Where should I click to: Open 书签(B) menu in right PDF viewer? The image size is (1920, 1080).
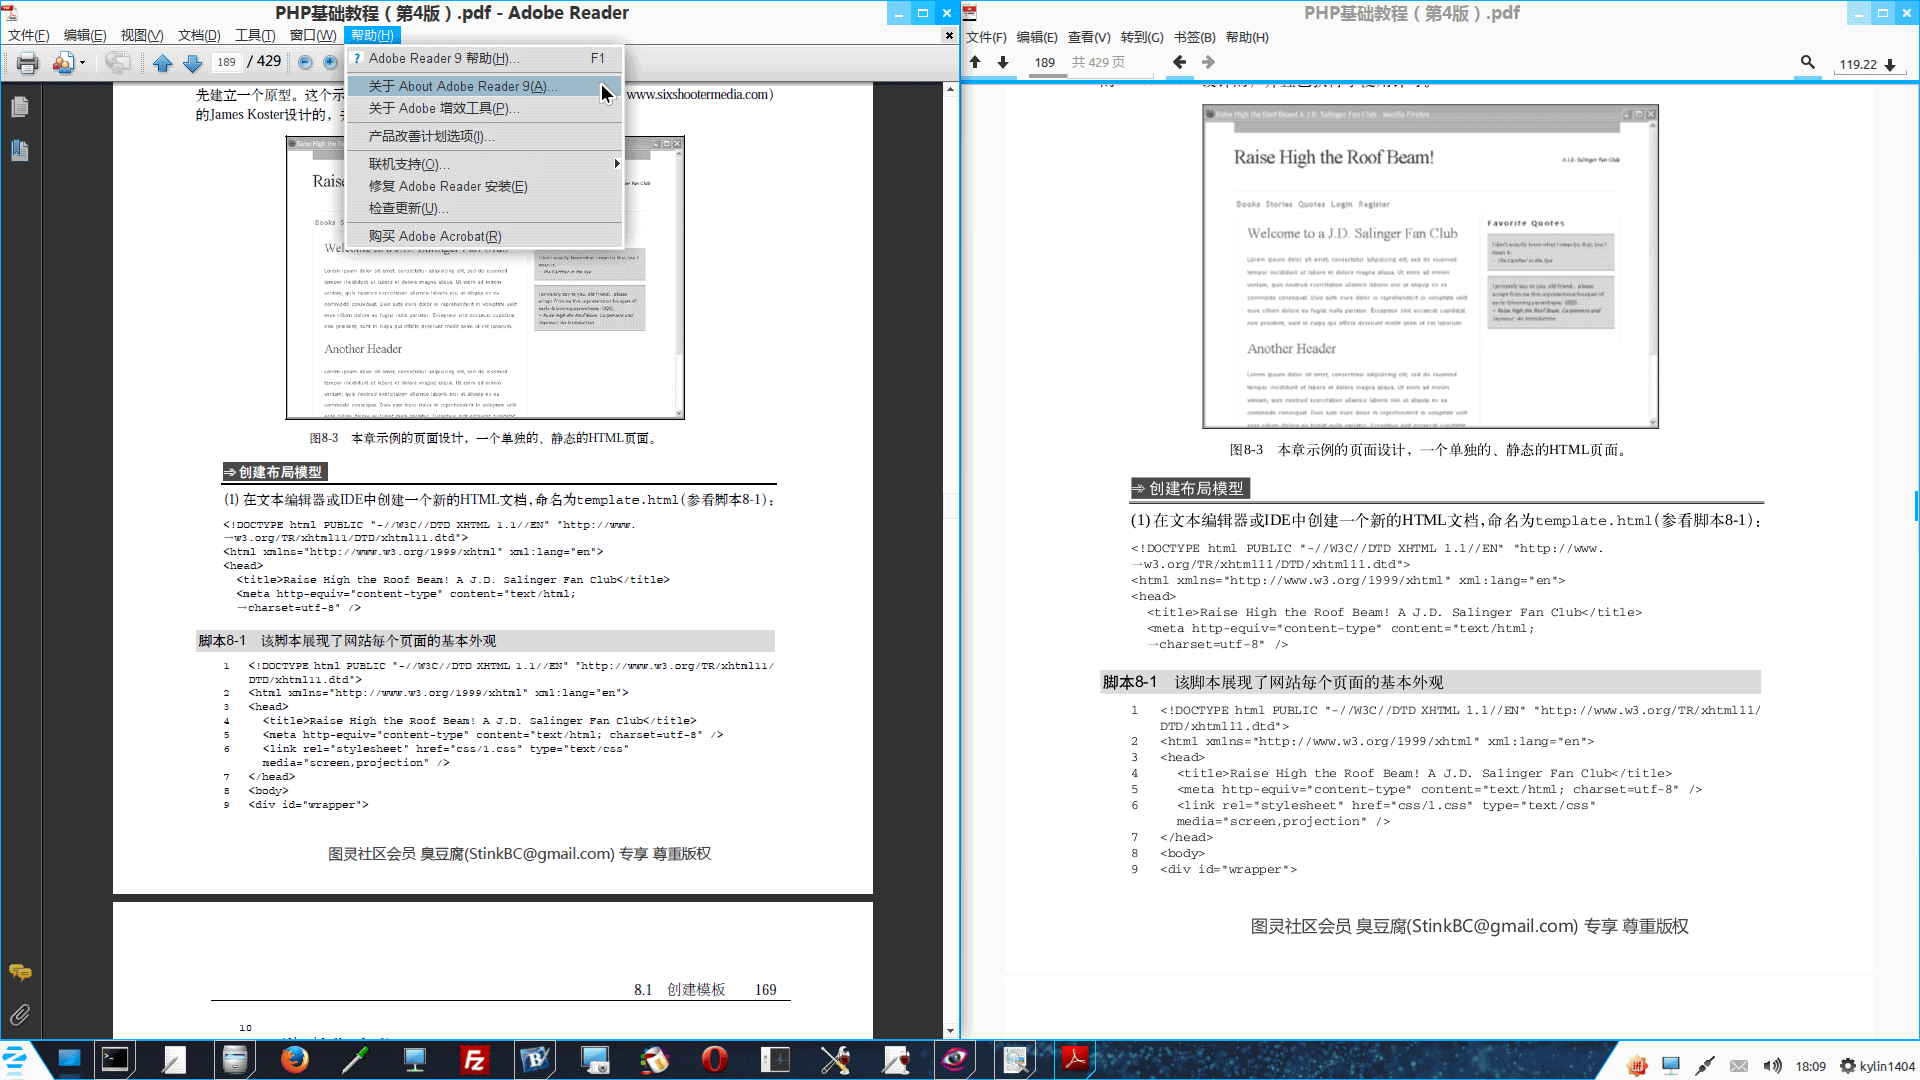click(x=1195, y=37)
